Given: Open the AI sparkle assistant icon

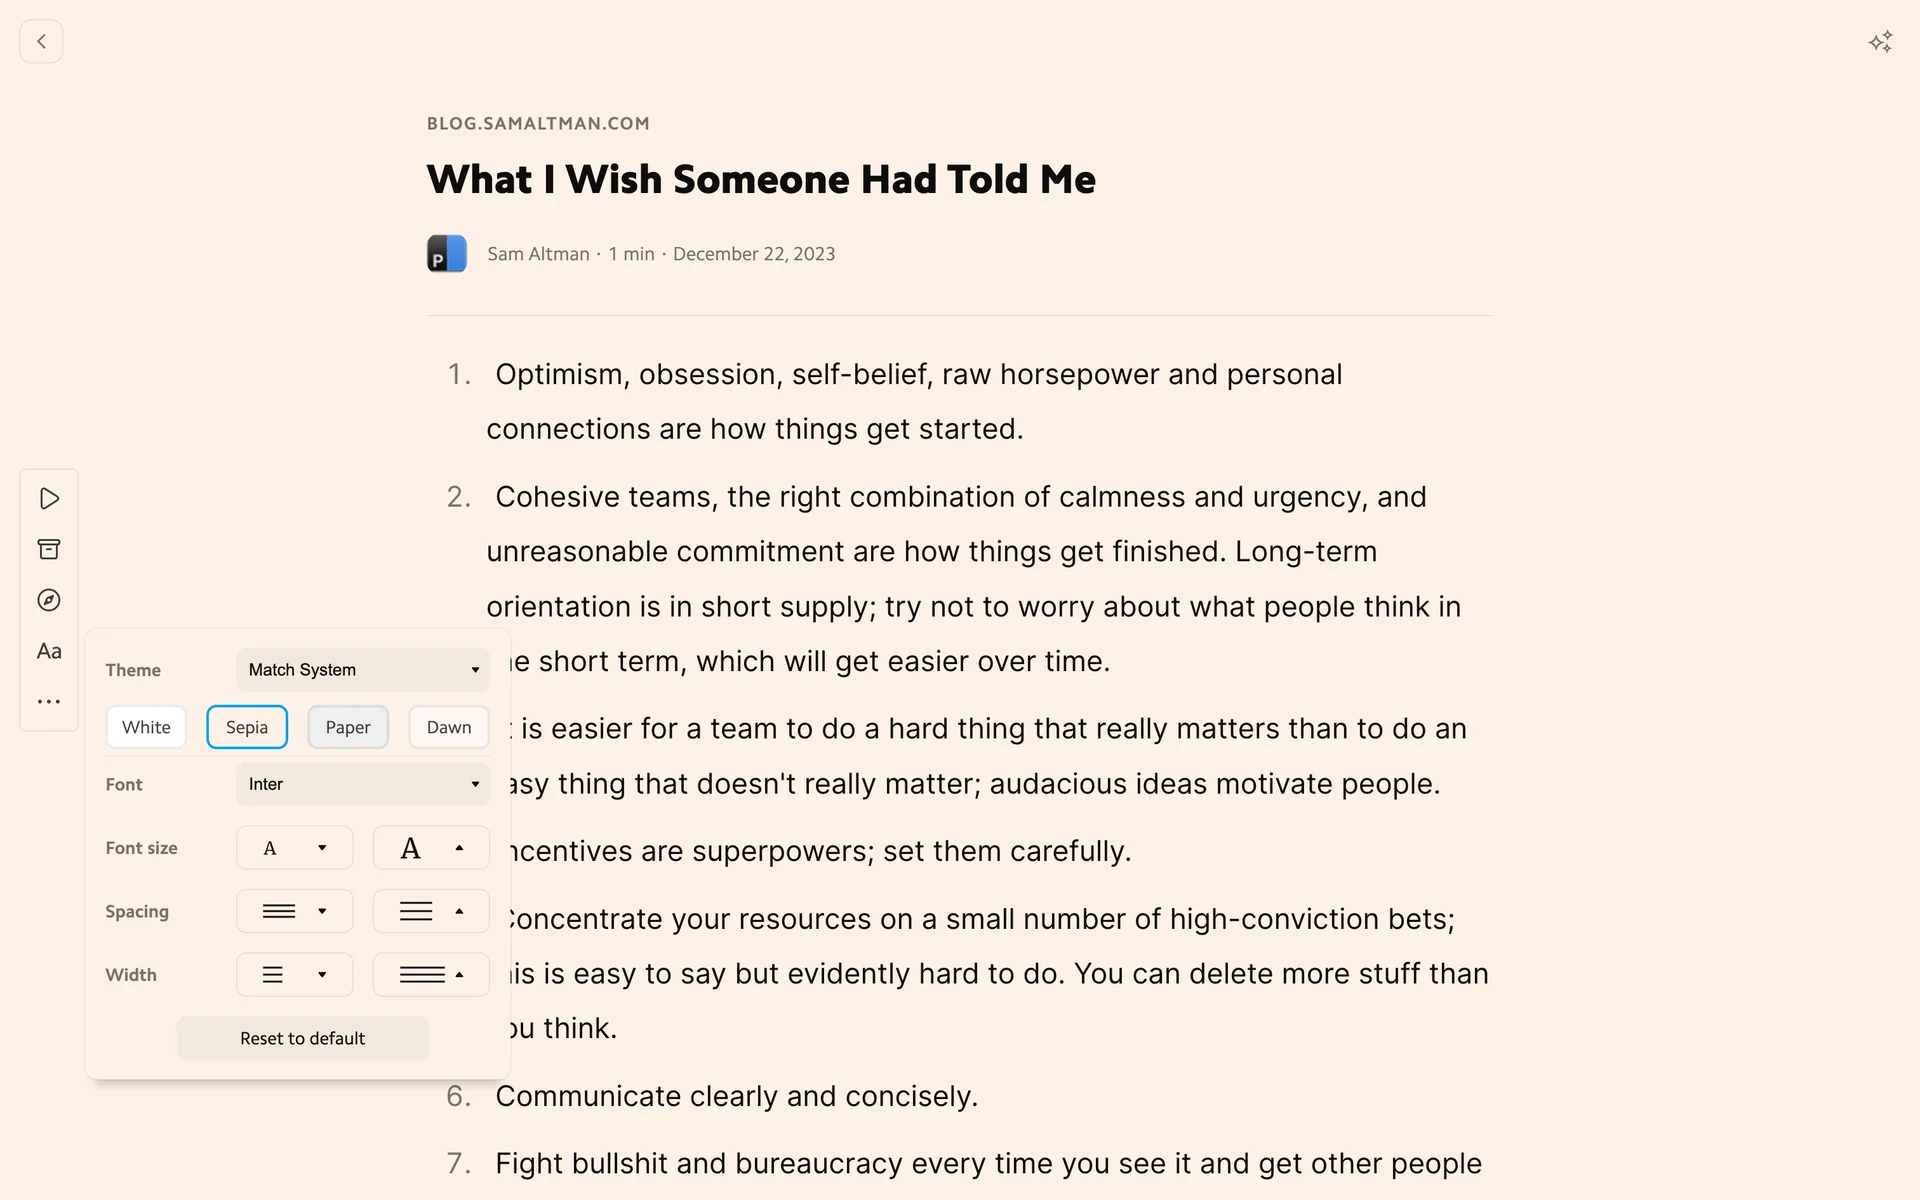Looking at the screenshot, I should coord(1880,42).
